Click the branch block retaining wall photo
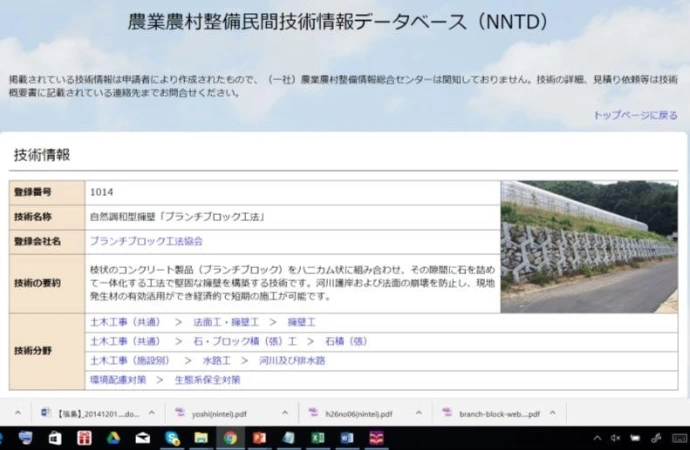 click(x=588, y=246)
